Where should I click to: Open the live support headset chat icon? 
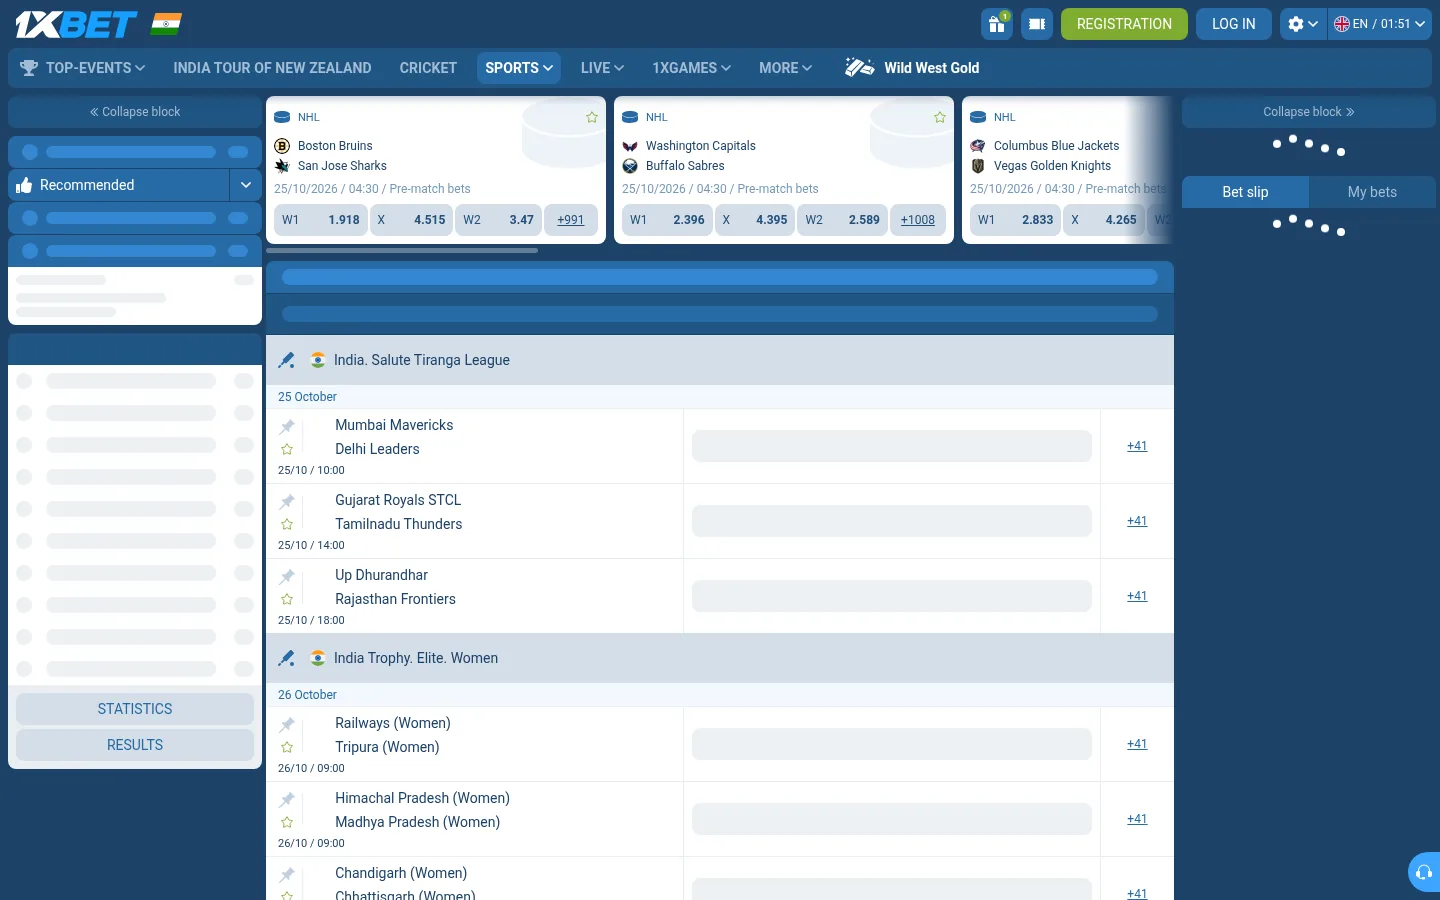point(1424,872)
